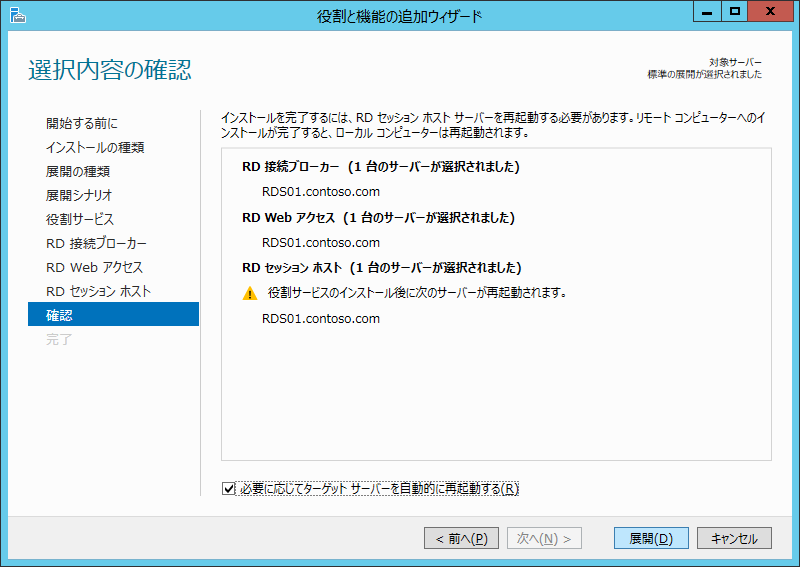Toggle automatic target server restart checkbox

pos(229,489)
